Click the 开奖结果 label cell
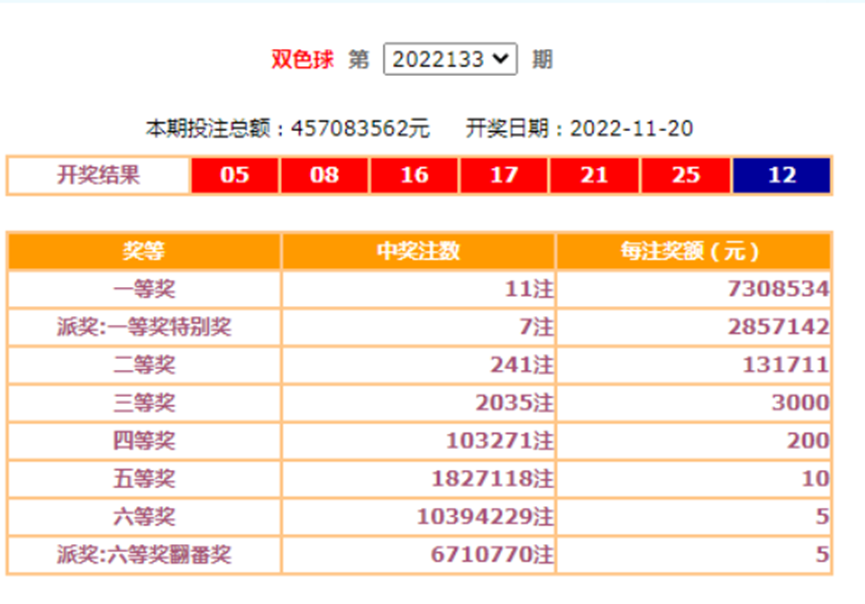This screenshot has width=865, height=604. pyautogui.click(x=98, y=176)
